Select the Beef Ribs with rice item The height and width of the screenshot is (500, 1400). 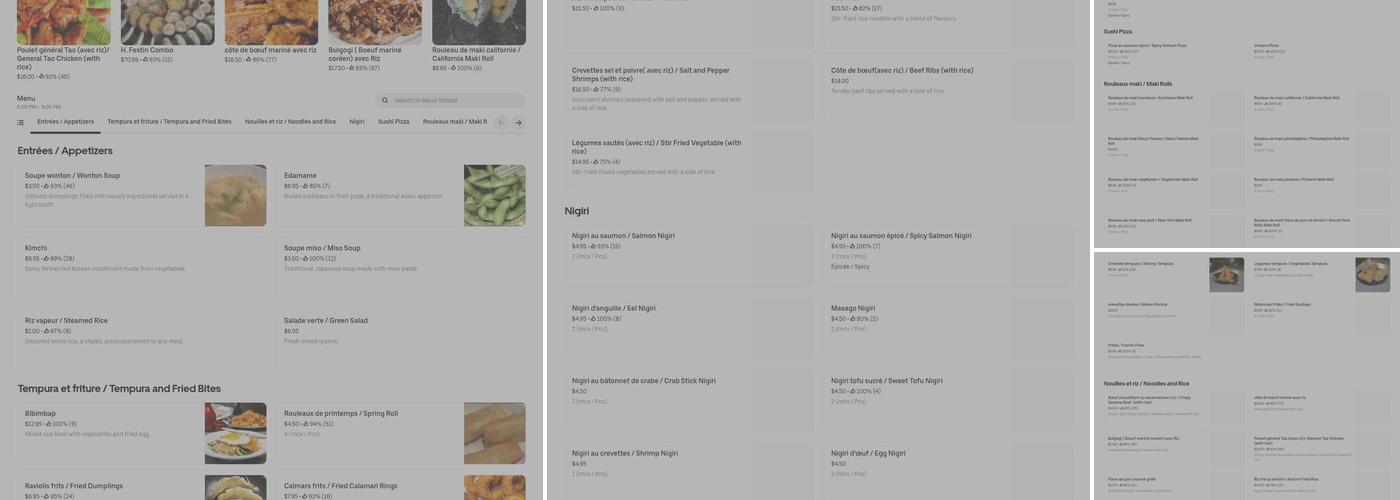[948, 90]
